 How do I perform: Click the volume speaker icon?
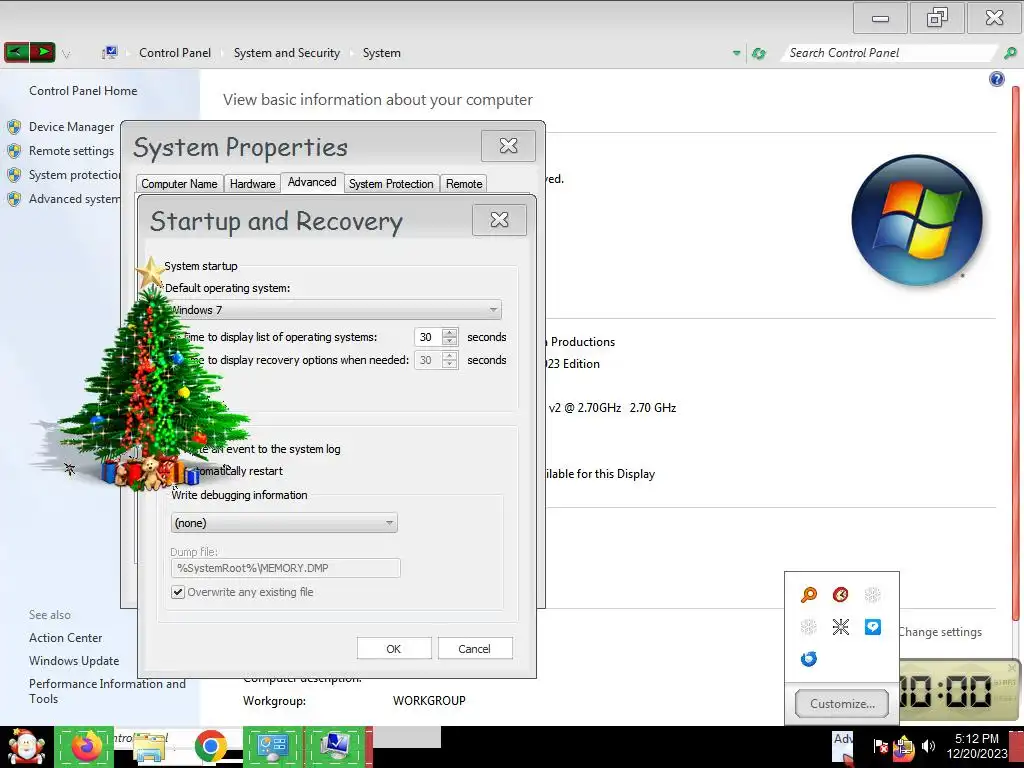click(928, 746)
